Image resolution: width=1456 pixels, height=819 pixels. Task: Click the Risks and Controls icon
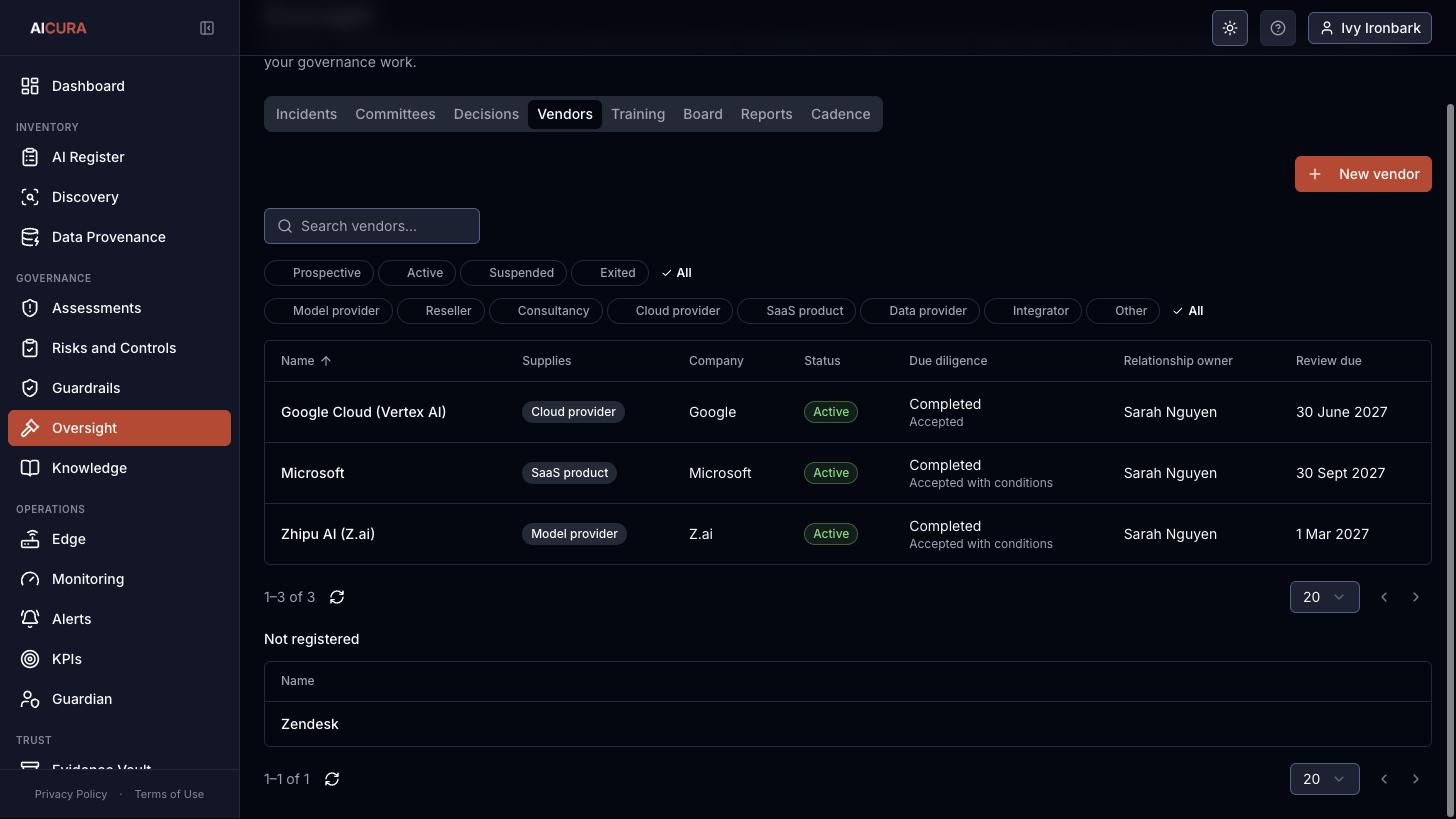(30, 348)
